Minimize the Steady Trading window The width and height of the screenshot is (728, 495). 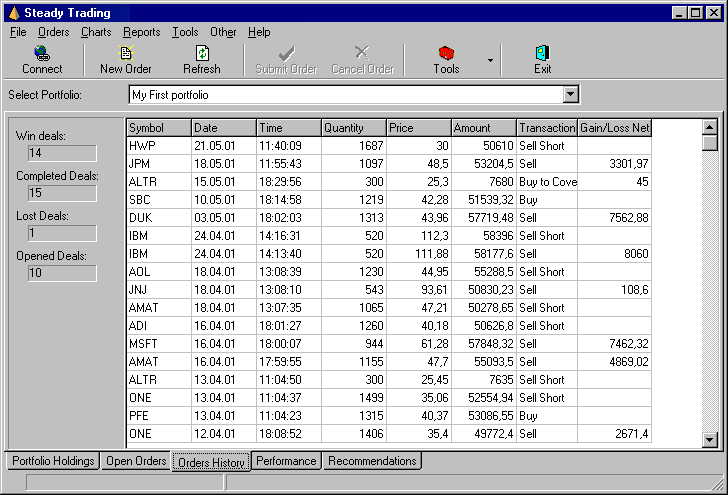680,13
